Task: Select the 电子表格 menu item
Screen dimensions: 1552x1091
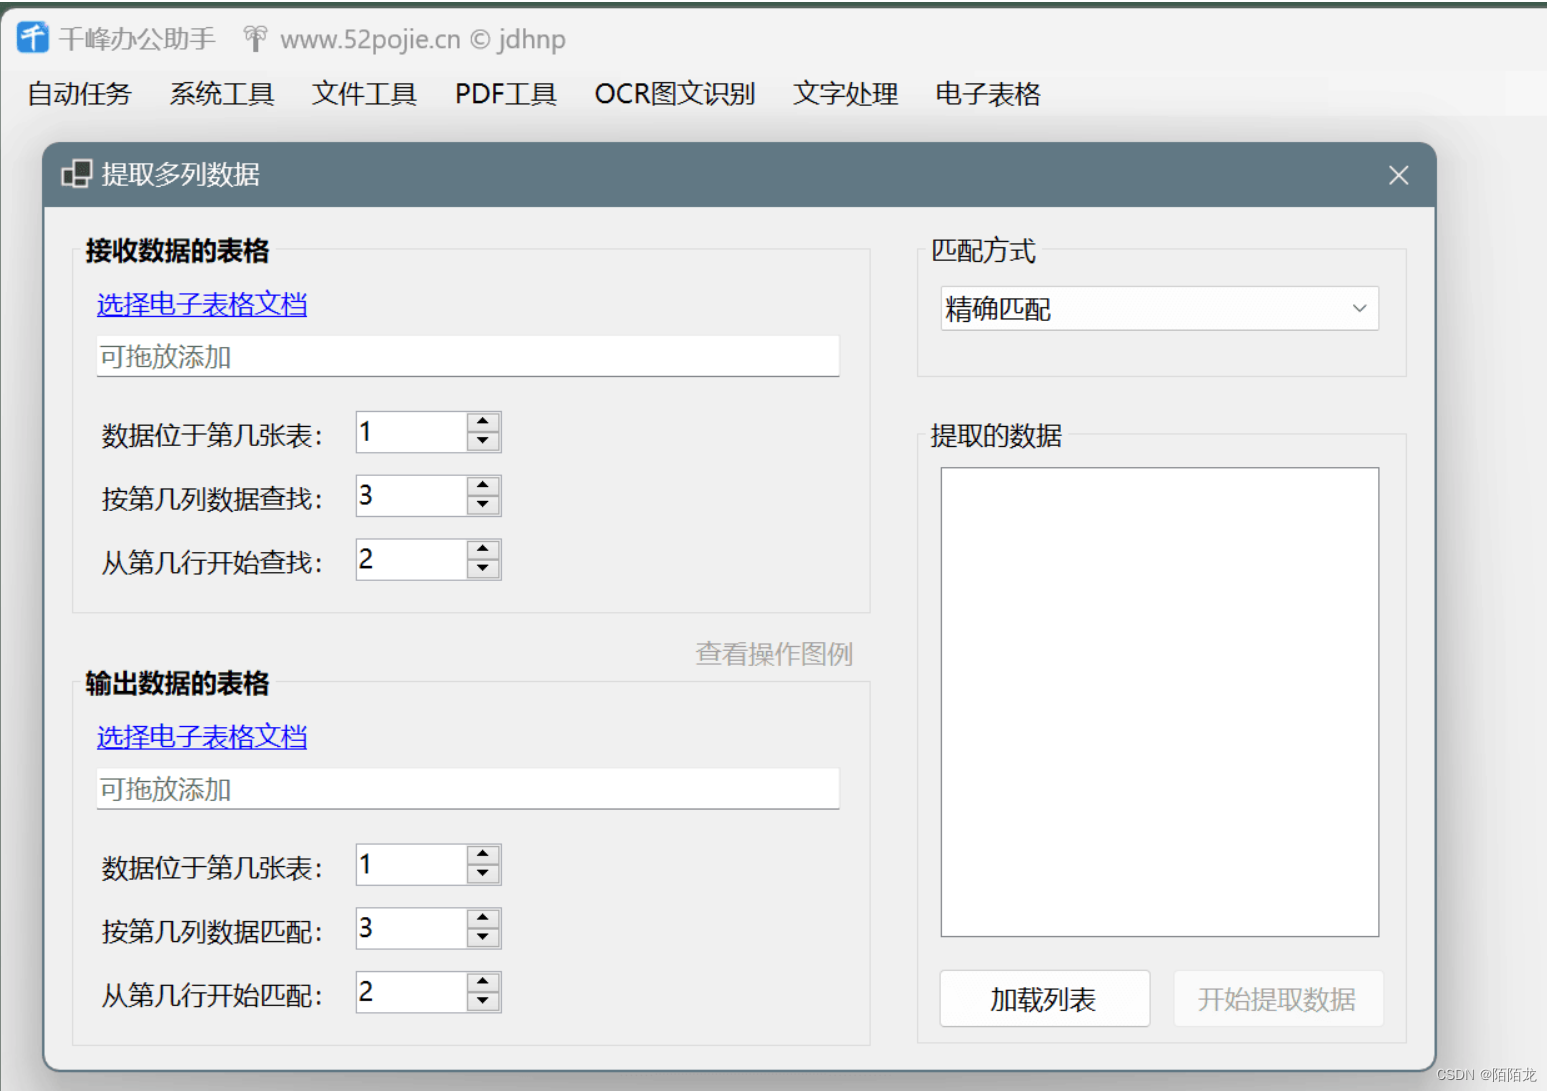Action: click(987, 94)
